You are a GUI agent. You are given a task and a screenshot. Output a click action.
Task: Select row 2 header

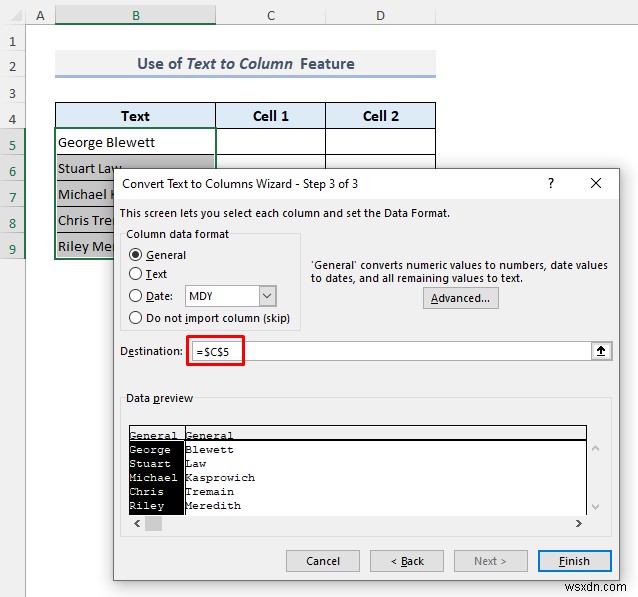coord(13,66)
